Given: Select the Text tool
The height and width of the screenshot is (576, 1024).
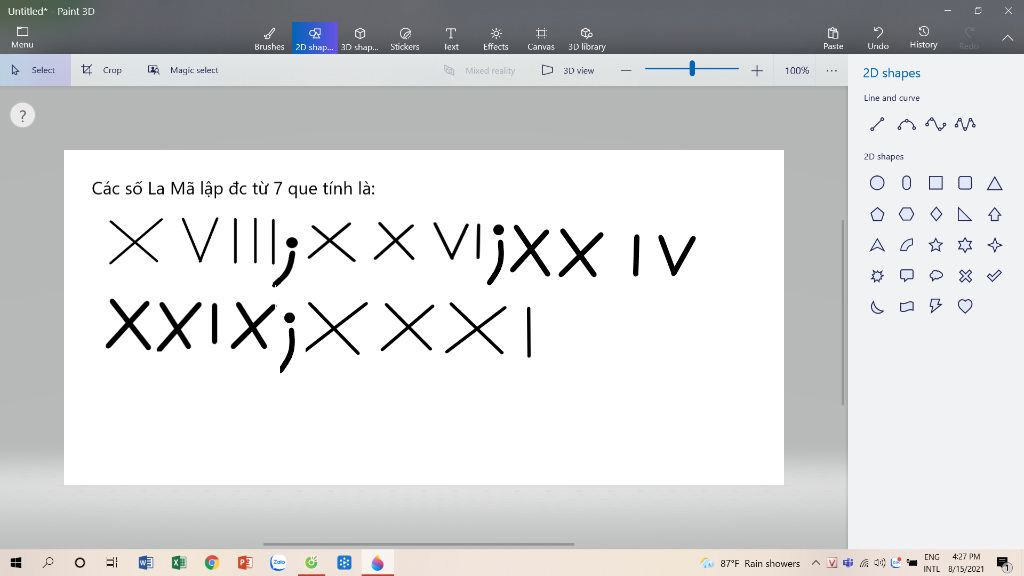Looking at the screenshot, I should [x=451, y=39].
